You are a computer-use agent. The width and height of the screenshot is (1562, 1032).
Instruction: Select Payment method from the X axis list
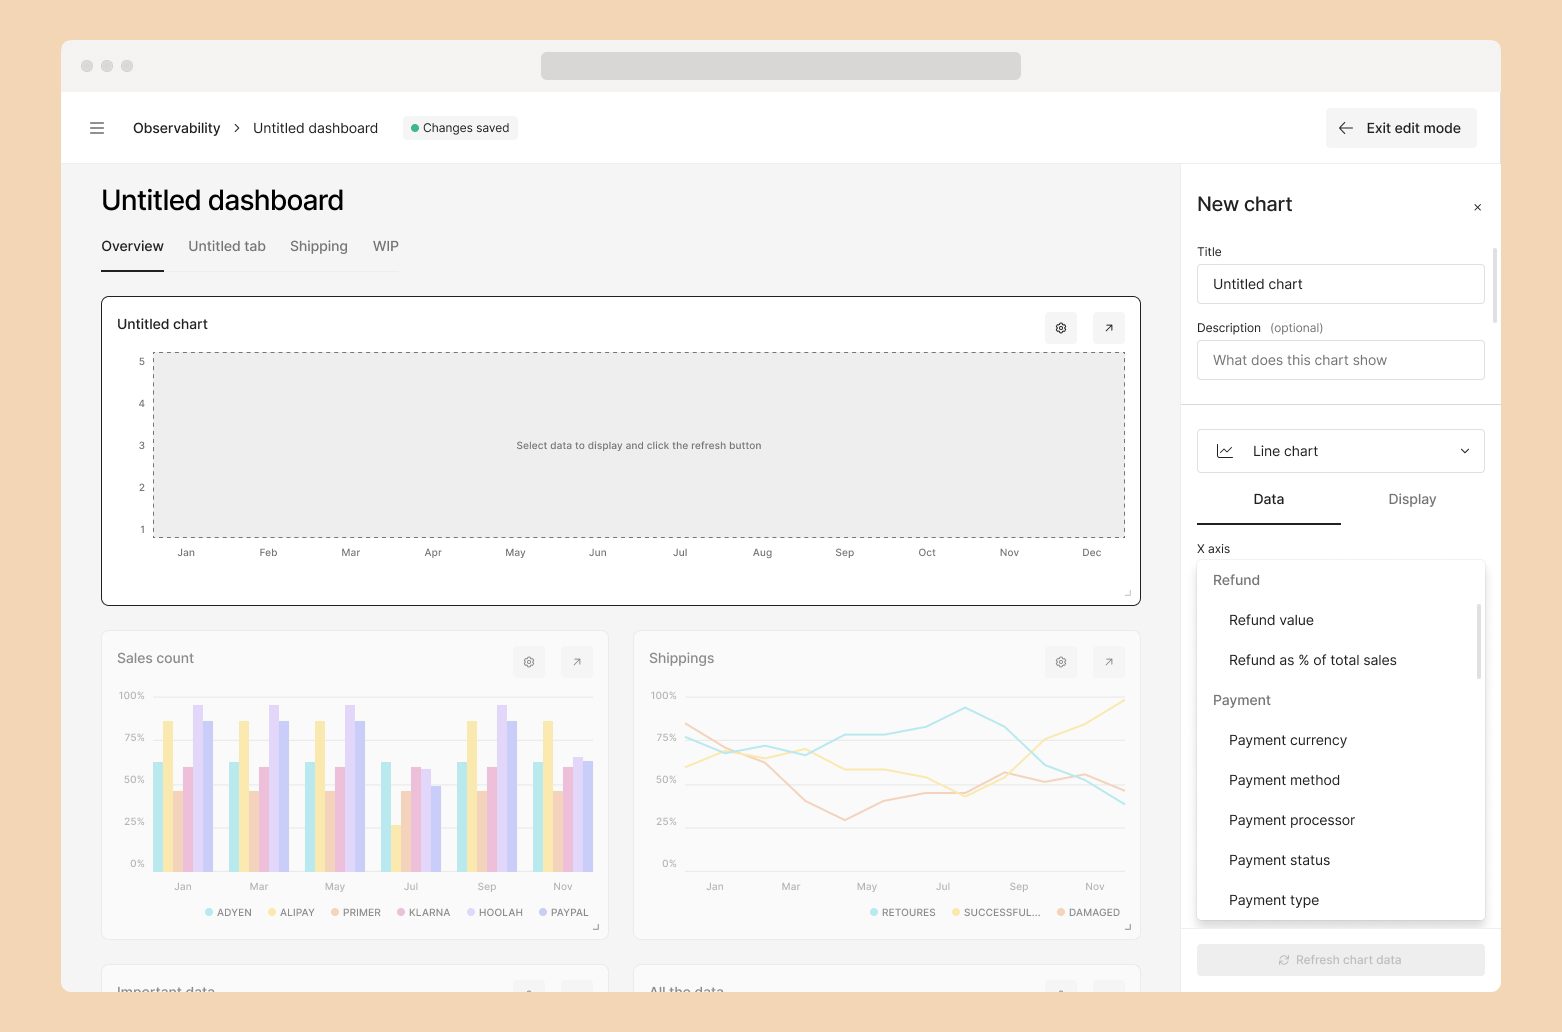[x=1284, y=780]
